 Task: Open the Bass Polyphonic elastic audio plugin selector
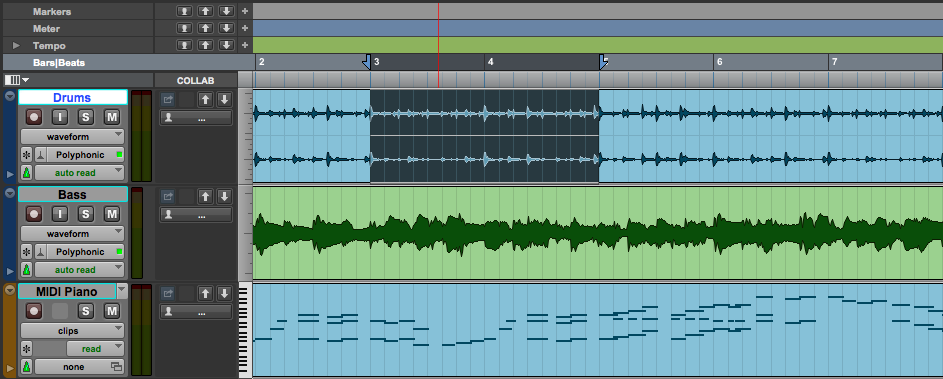(85, 252)
